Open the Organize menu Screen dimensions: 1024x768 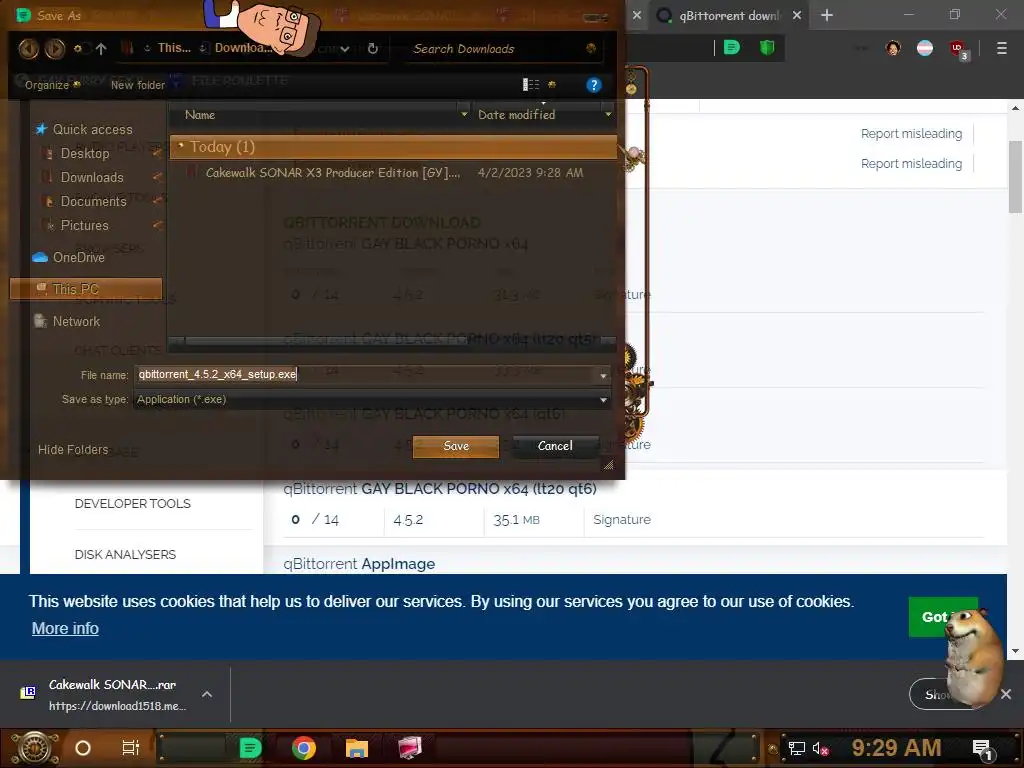pos(52,85)
